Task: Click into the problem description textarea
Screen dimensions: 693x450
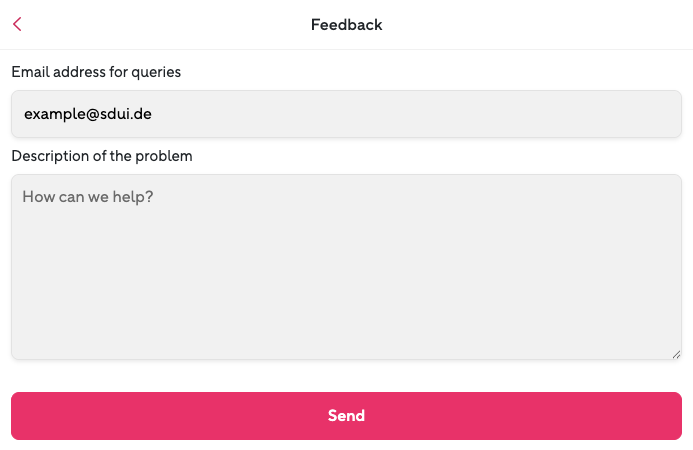Action: pos(346,267)
